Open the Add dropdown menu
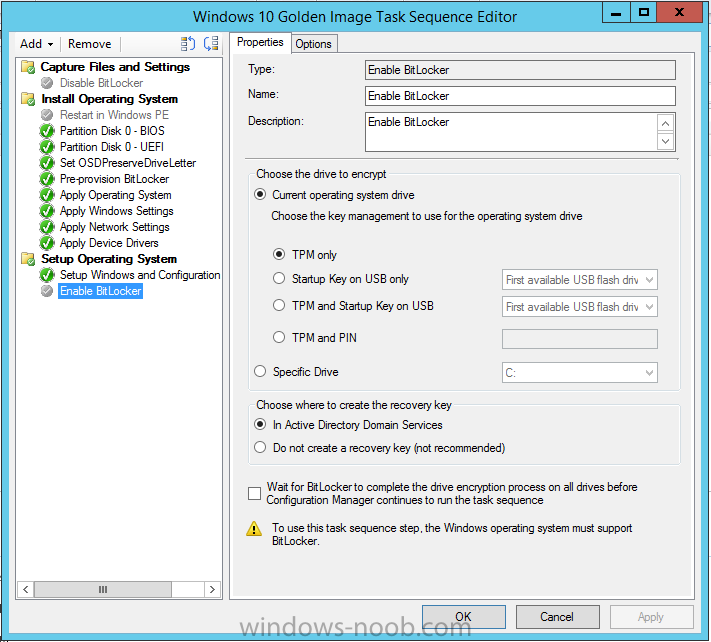The width and height of the screenshot is (711, 642). (36, 44)
